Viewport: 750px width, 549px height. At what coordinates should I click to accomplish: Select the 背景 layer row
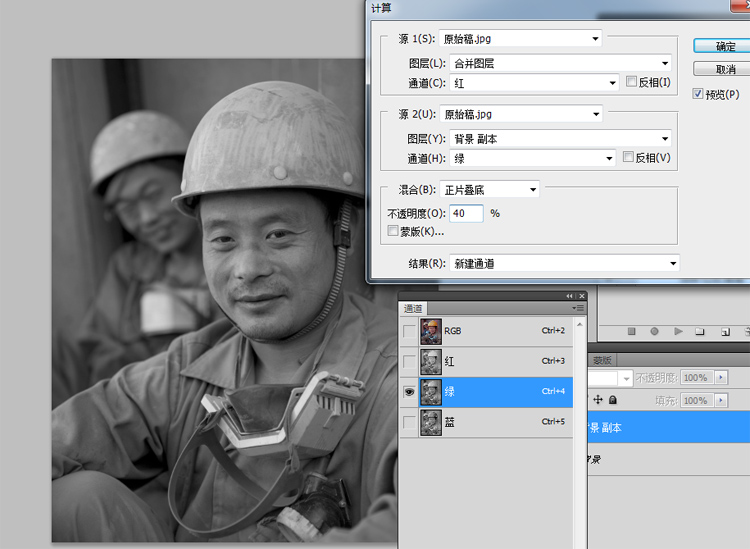click(669, 459)
